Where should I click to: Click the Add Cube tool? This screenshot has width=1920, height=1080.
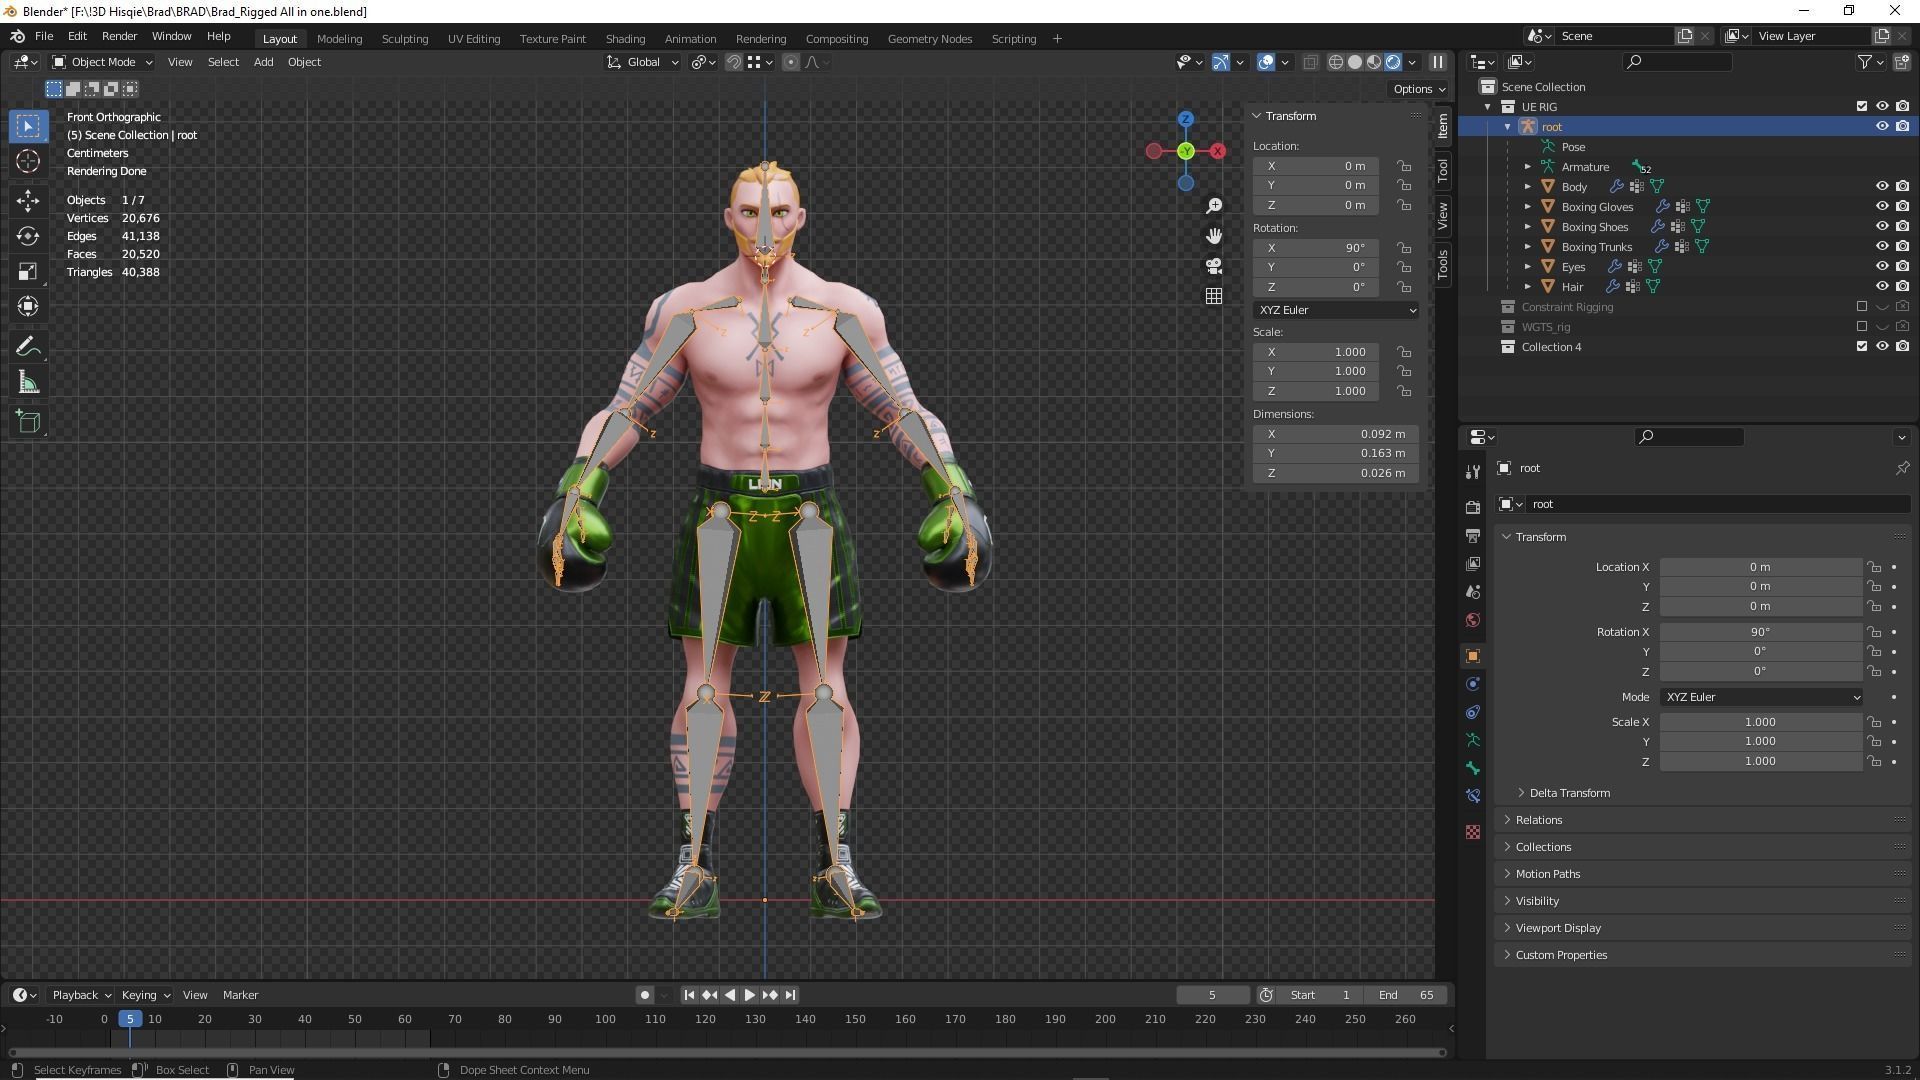point(28,421)
